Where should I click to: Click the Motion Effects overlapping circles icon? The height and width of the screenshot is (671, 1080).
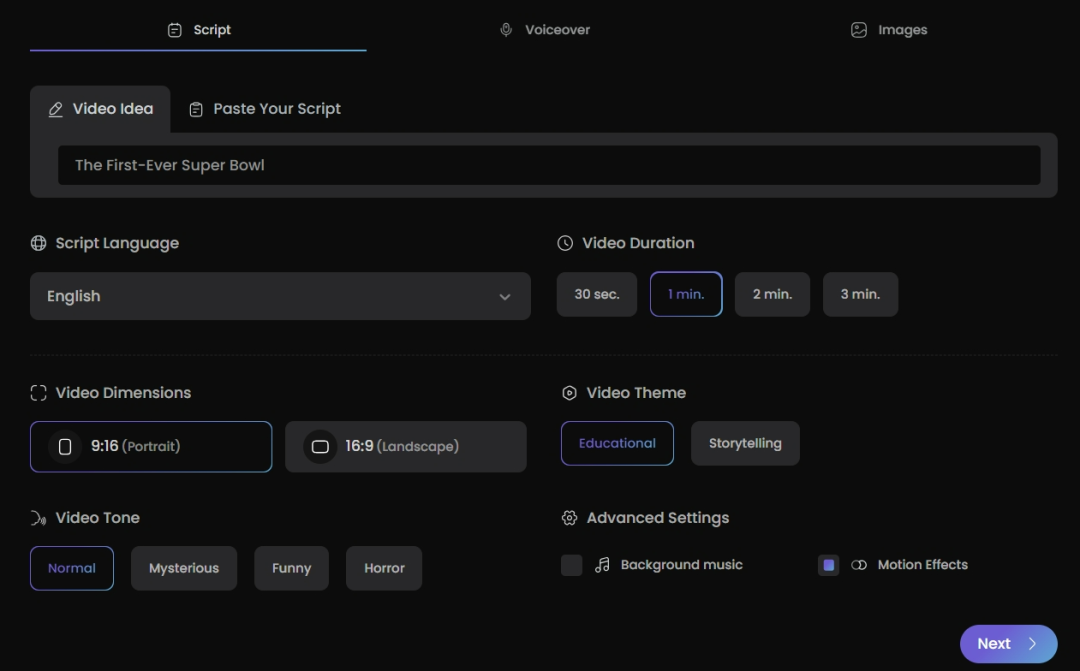coord(858,565)
